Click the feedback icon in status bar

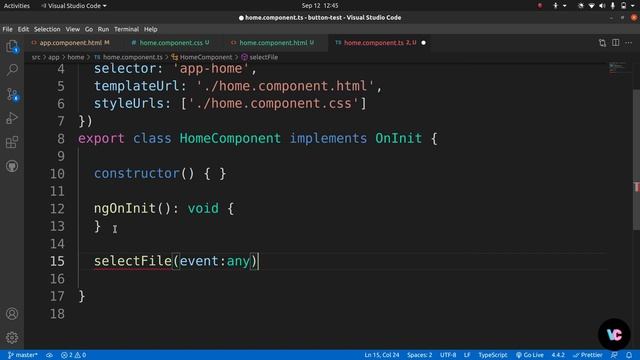point(614,355)
